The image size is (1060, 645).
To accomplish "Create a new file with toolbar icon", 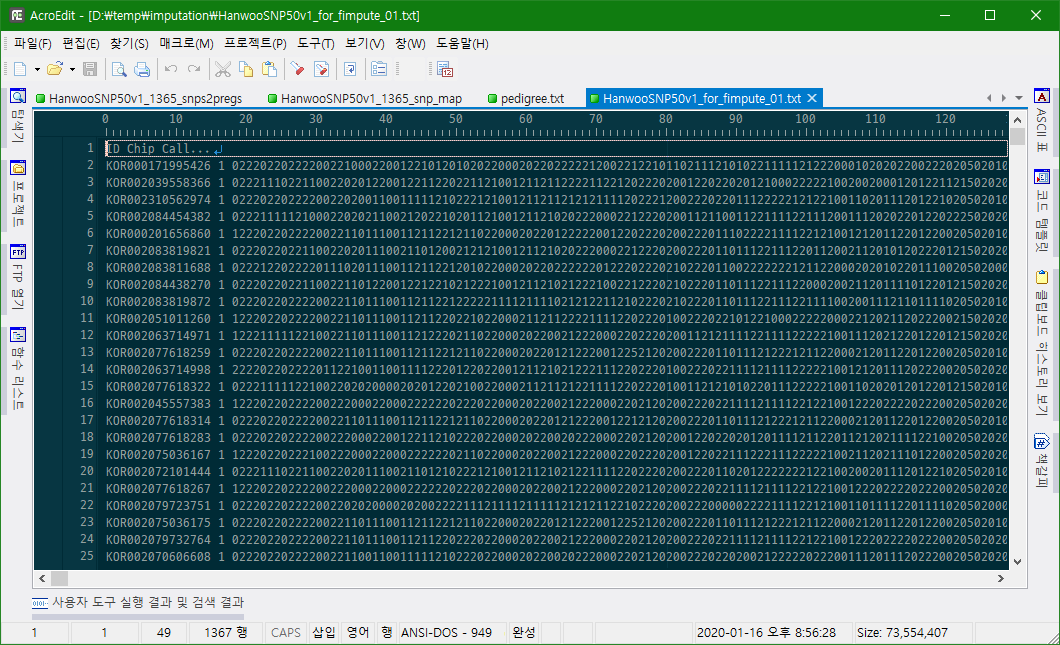I will [20, 69].
